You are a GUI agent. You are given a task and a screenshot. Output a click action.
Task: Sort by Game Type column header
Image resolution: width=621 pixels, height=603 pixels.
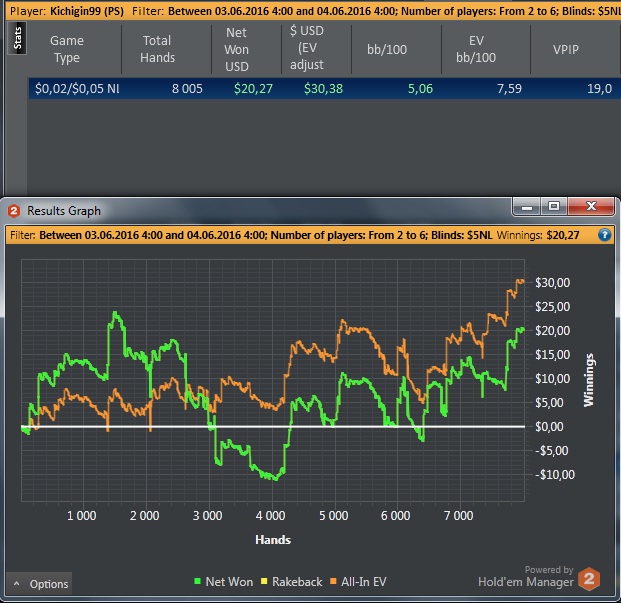pyautogui.click(x=67, y=49)
